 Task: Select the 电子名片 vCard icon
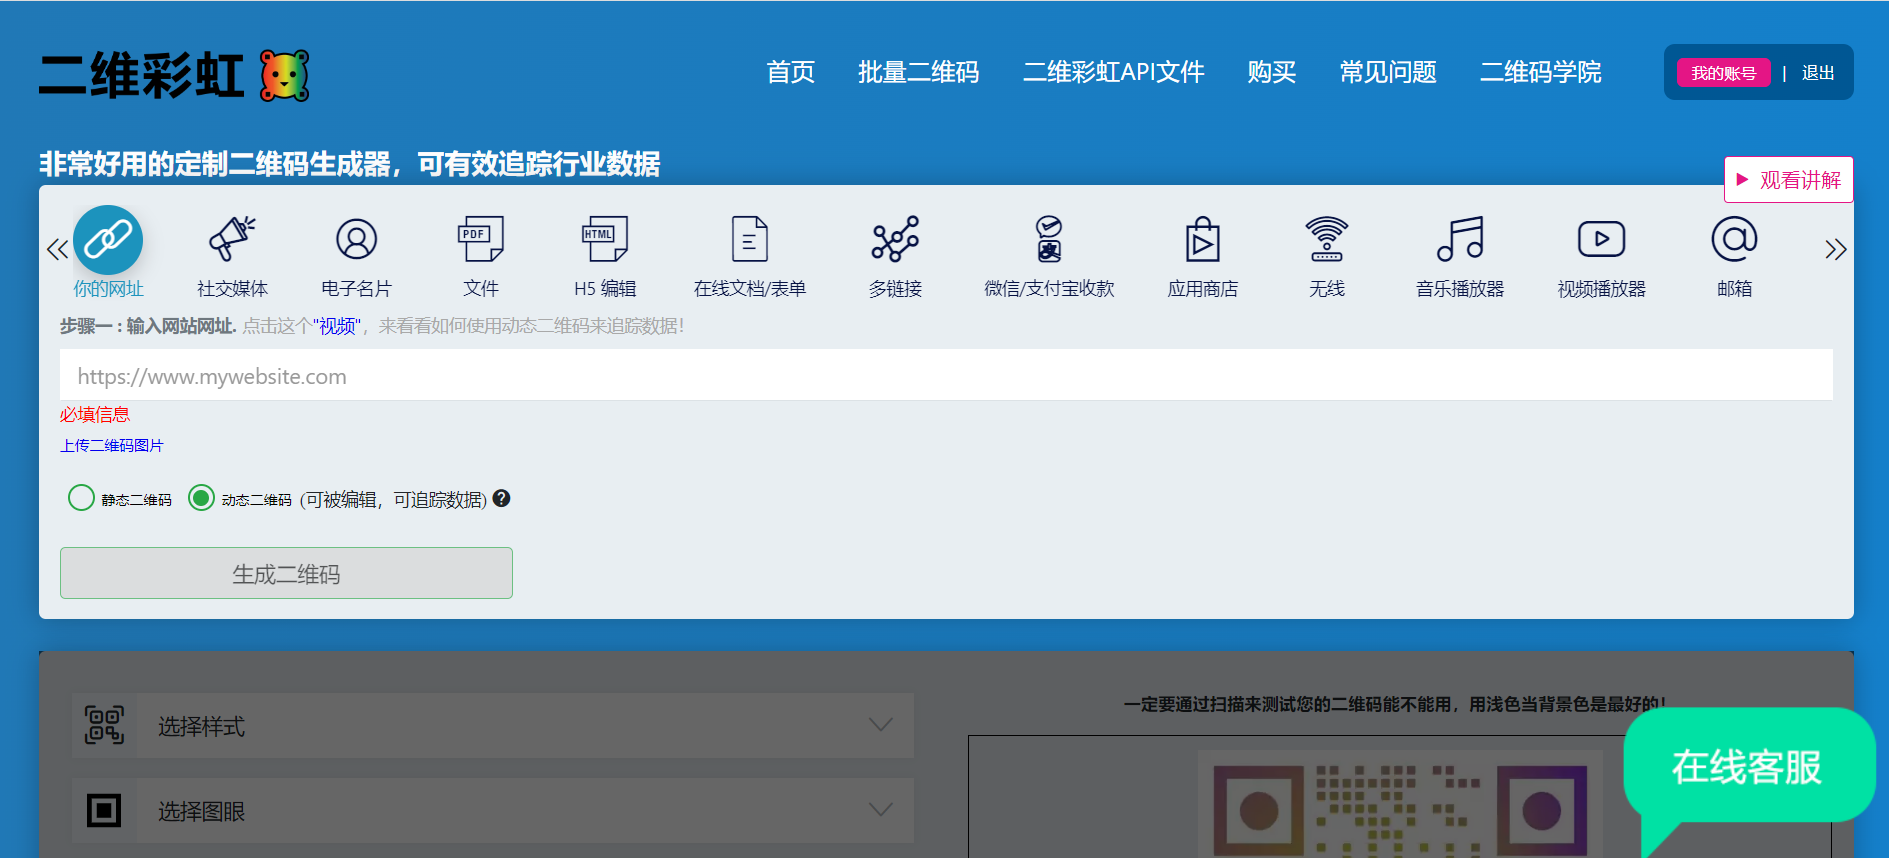[356, 240]
